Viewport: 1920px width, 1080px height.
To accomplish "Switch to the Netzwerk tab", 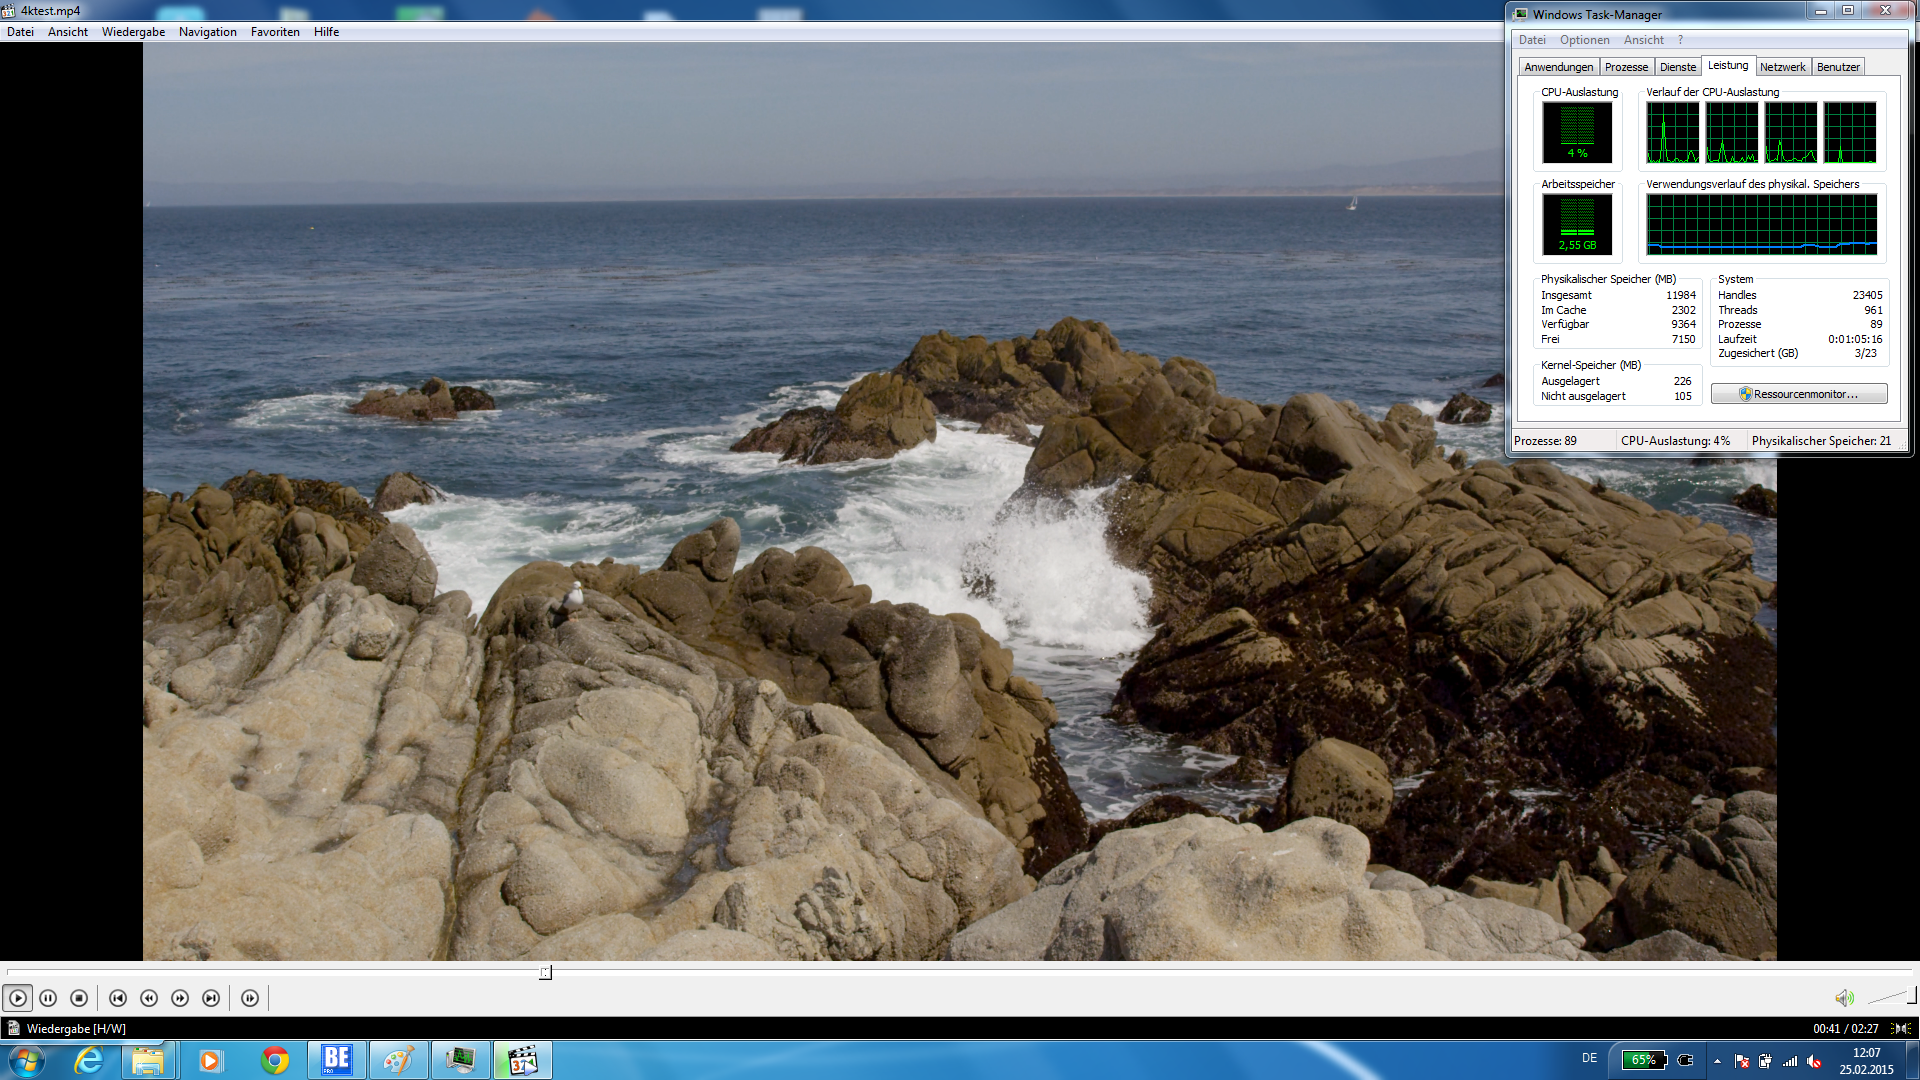I will tap(1782, 67).
